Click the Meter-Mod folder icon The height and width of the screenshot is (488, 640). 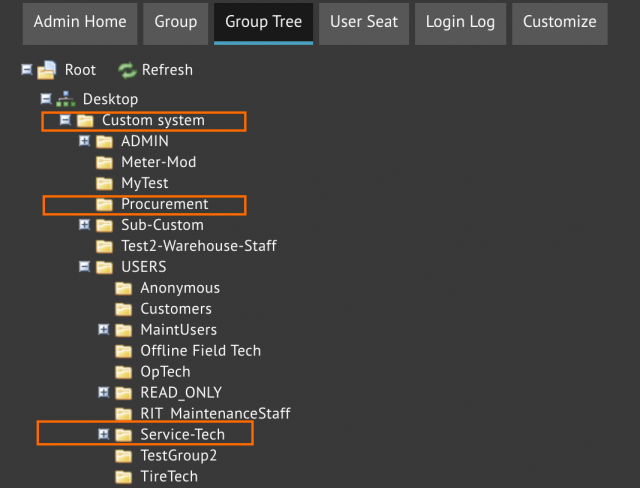click(x=104, y=162)
